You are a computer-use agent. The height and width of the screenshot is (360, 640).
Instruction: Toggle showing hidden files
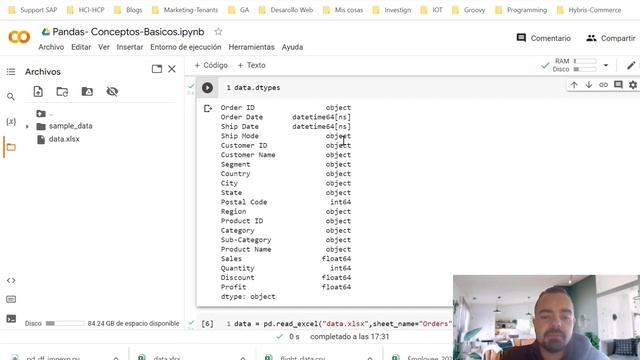112,91
